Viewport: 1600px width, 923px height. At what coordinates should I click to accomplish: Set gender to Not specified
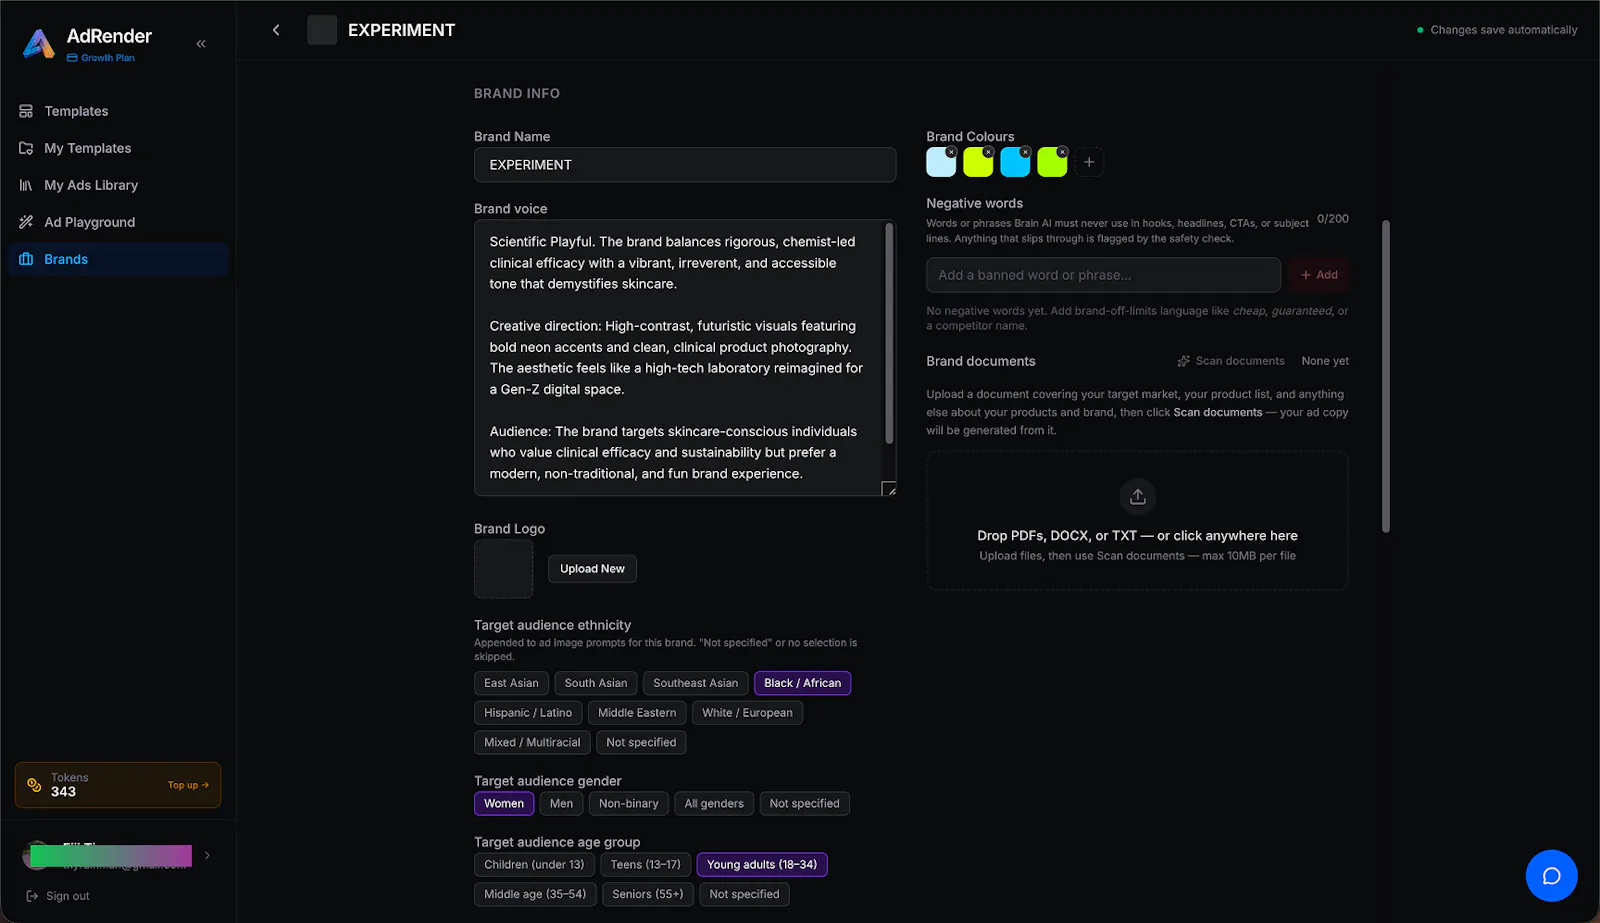pos(804,804)
